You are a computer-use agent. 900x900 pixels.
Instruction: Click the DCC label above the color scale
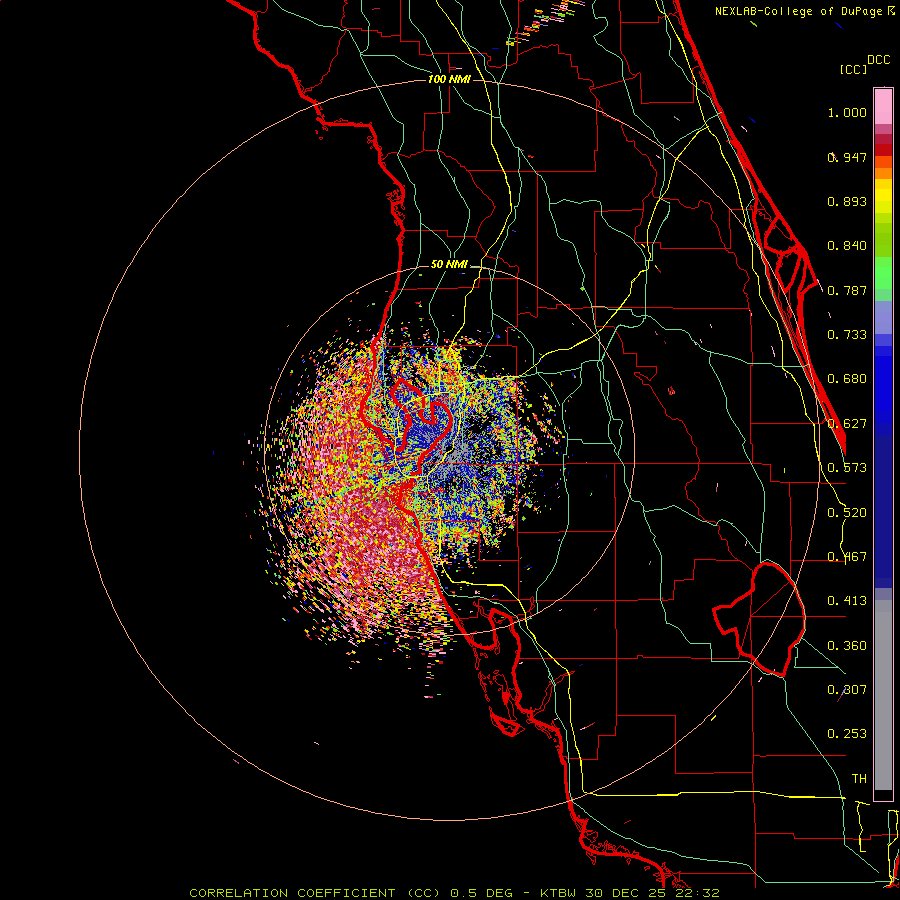pos(879,60)
